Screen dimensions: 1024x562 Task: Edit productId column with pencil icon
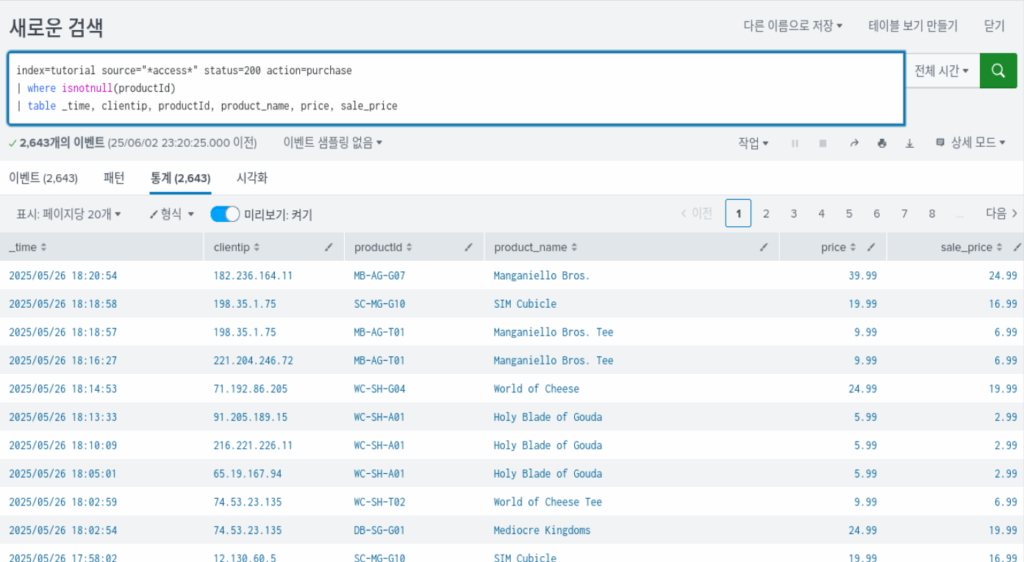[x=468, y=247]
